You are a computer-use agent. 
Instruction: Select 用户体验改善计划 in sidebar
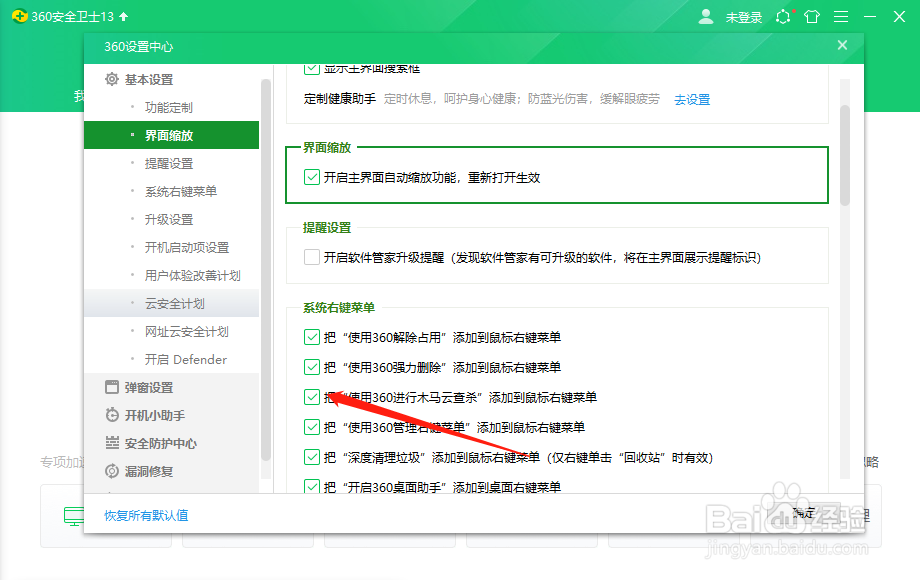[x=171, y=276]
